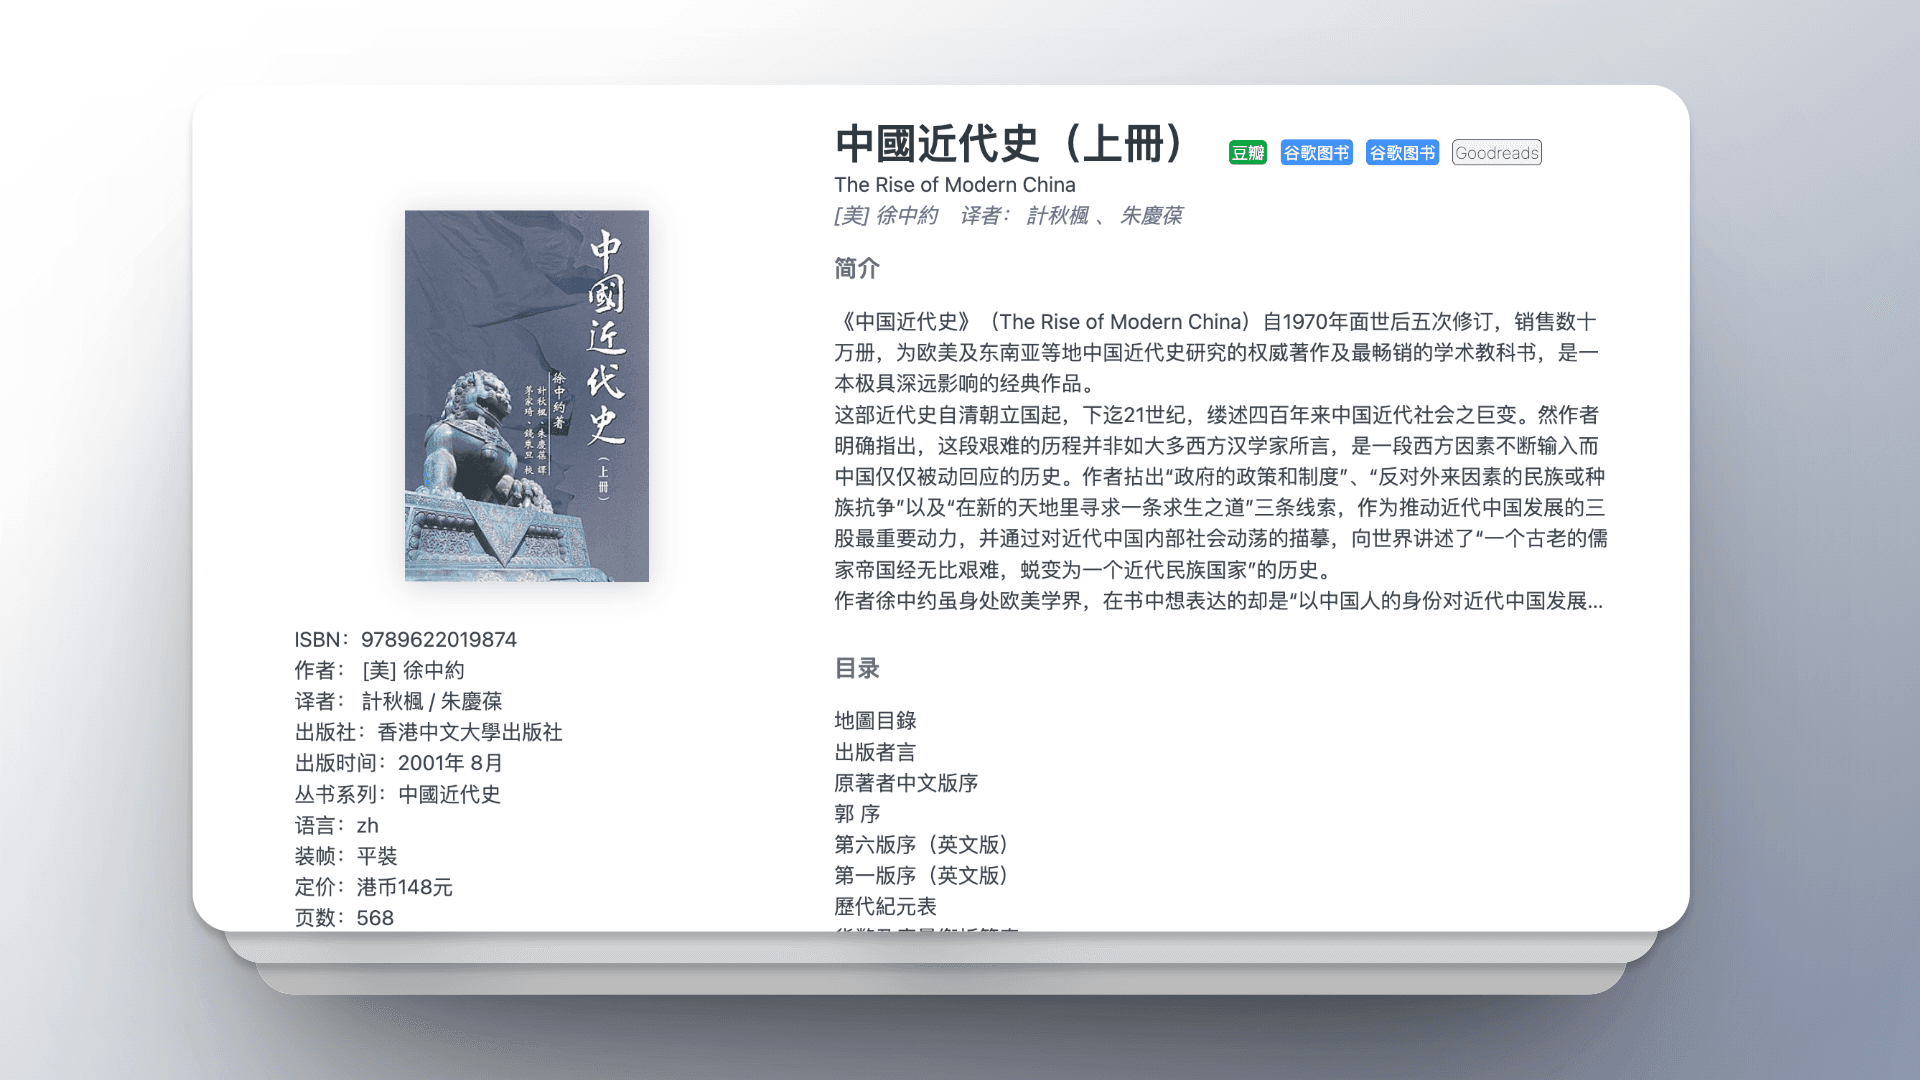This screenshot has height=1080, width=1920.
Task: Click contents entry 原著者中文版序
Action: tap(906, 783)
